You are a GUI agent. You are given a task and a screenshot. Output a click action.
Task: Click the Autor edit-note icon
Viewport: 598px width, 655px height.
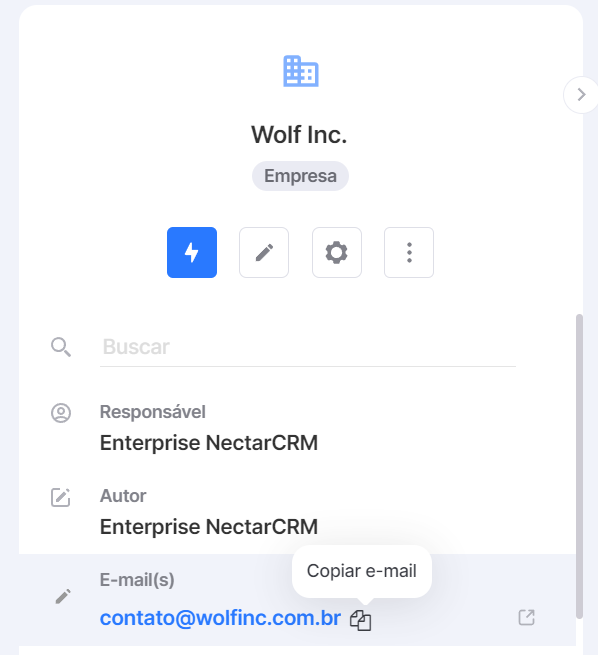(61, 497)
